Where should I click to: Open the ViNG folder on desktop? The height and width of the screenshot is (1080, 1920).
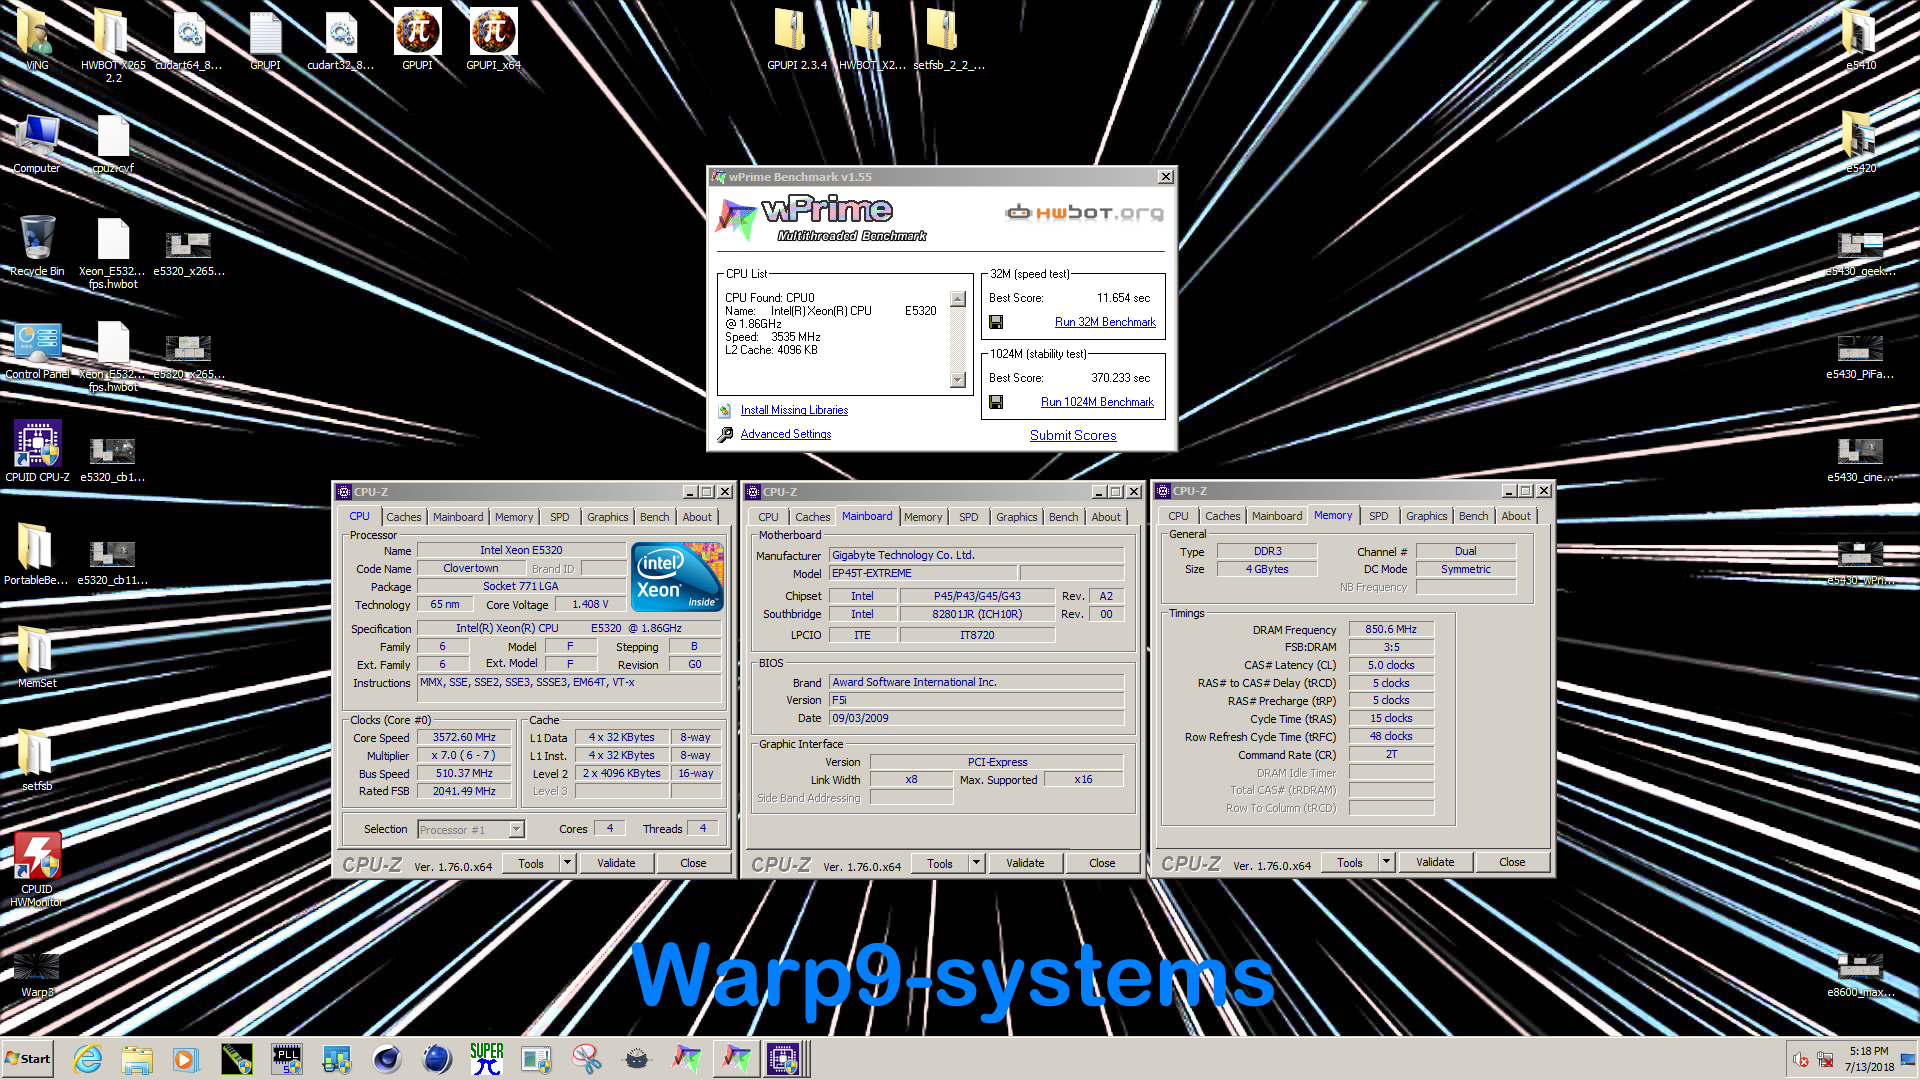(x=37, y=39)
